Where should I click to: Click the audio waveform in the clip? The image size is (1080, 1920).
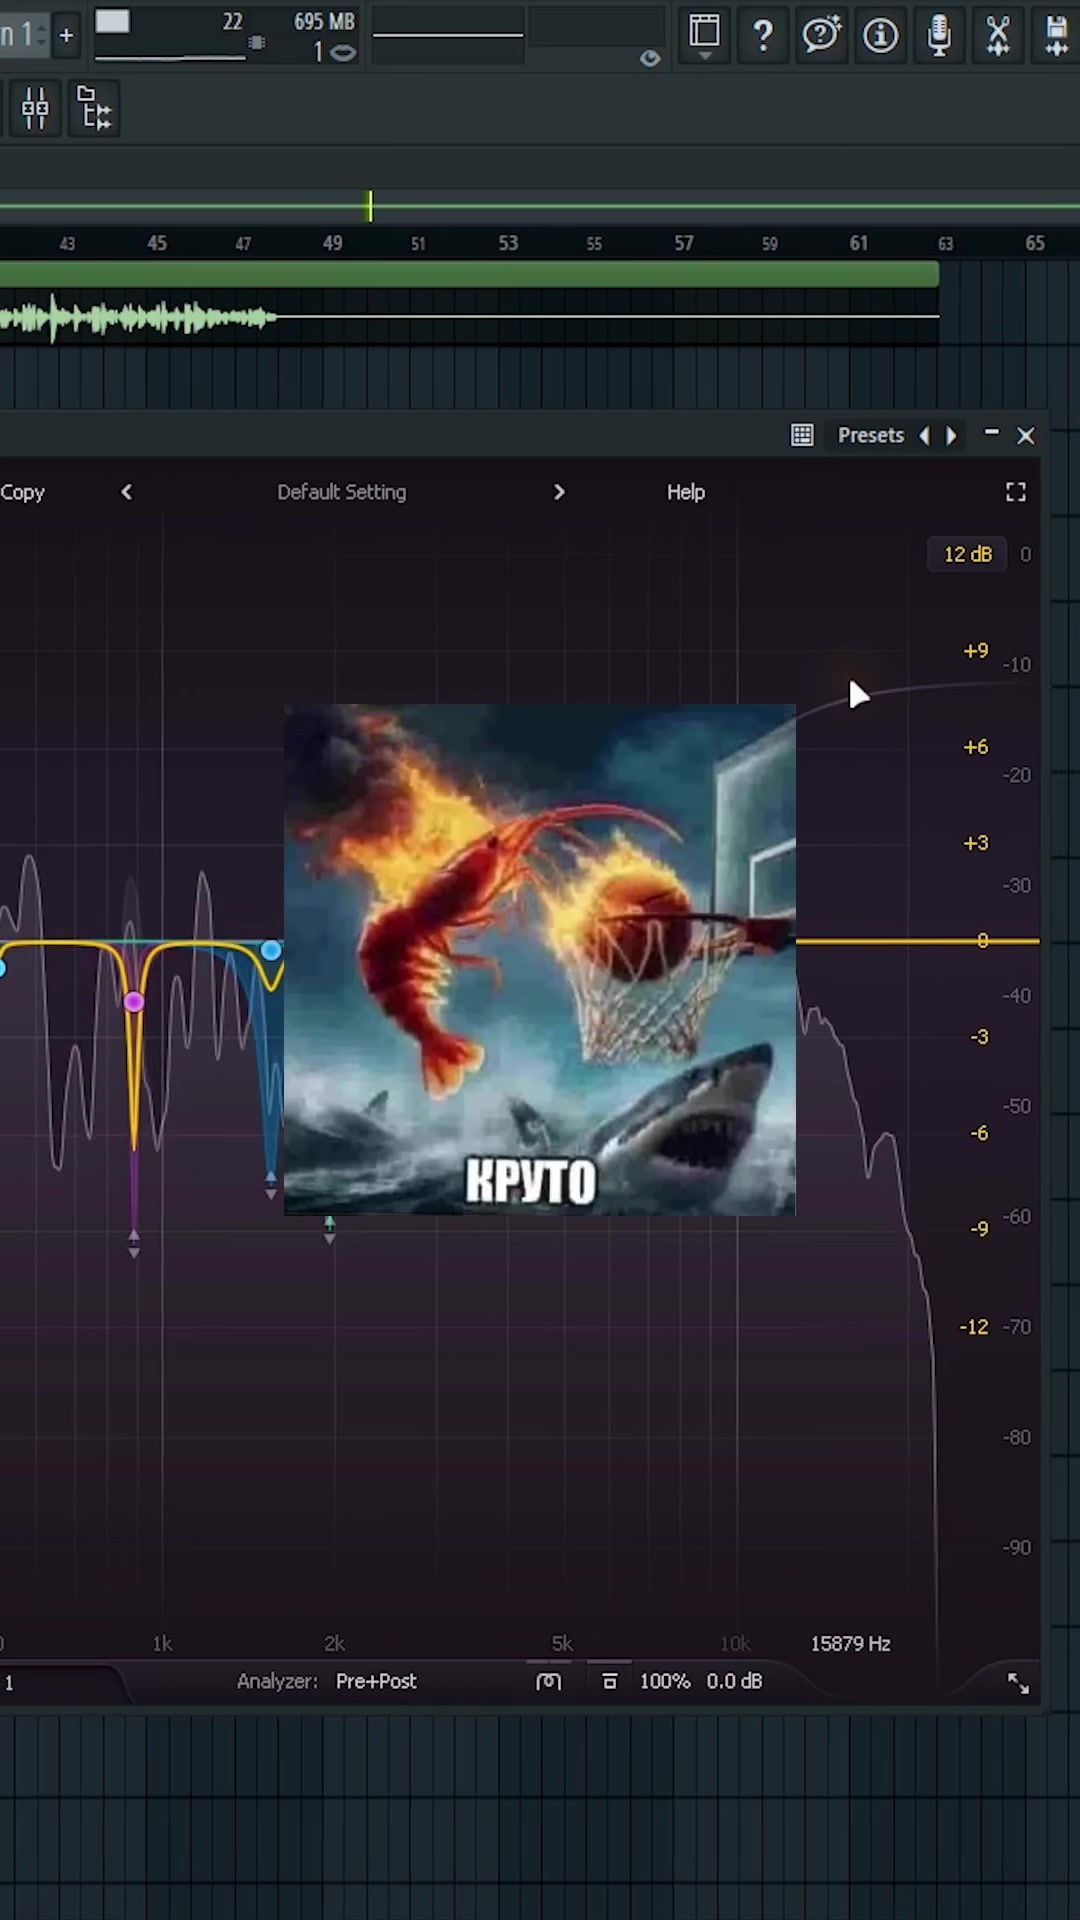point(138,318)
